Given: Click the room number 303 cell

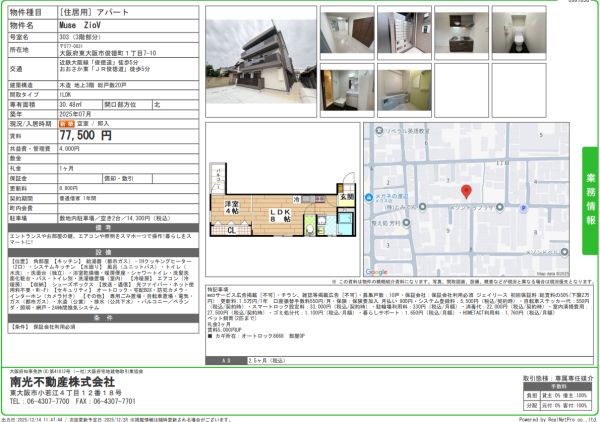Looking at the screenshot, I should tap(128, 37).
